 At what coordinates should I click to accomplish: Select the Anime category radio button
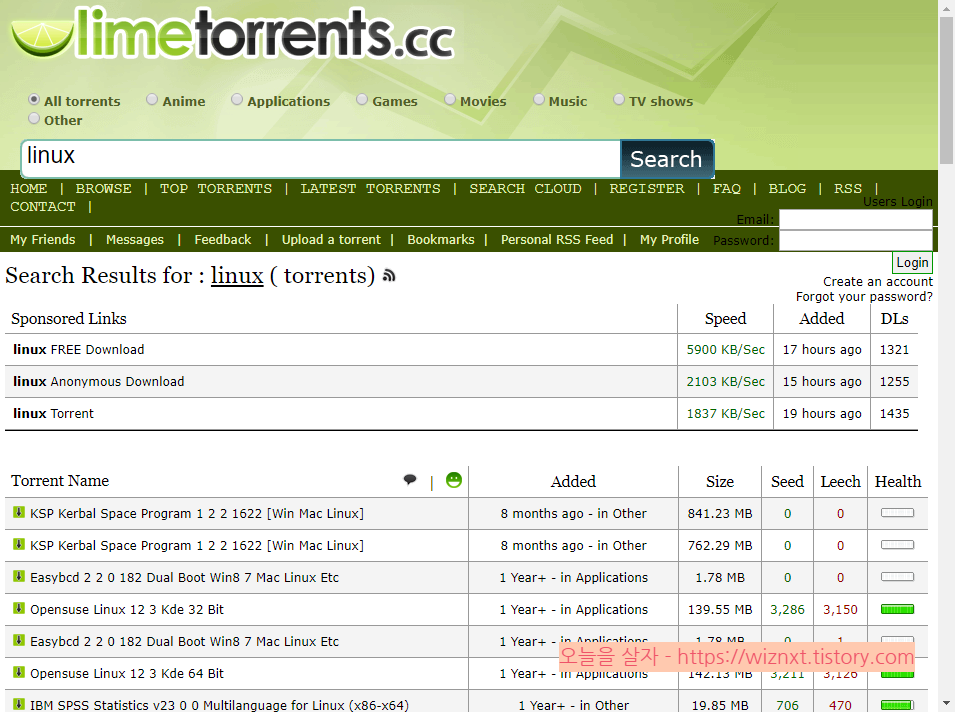[152, 99]
